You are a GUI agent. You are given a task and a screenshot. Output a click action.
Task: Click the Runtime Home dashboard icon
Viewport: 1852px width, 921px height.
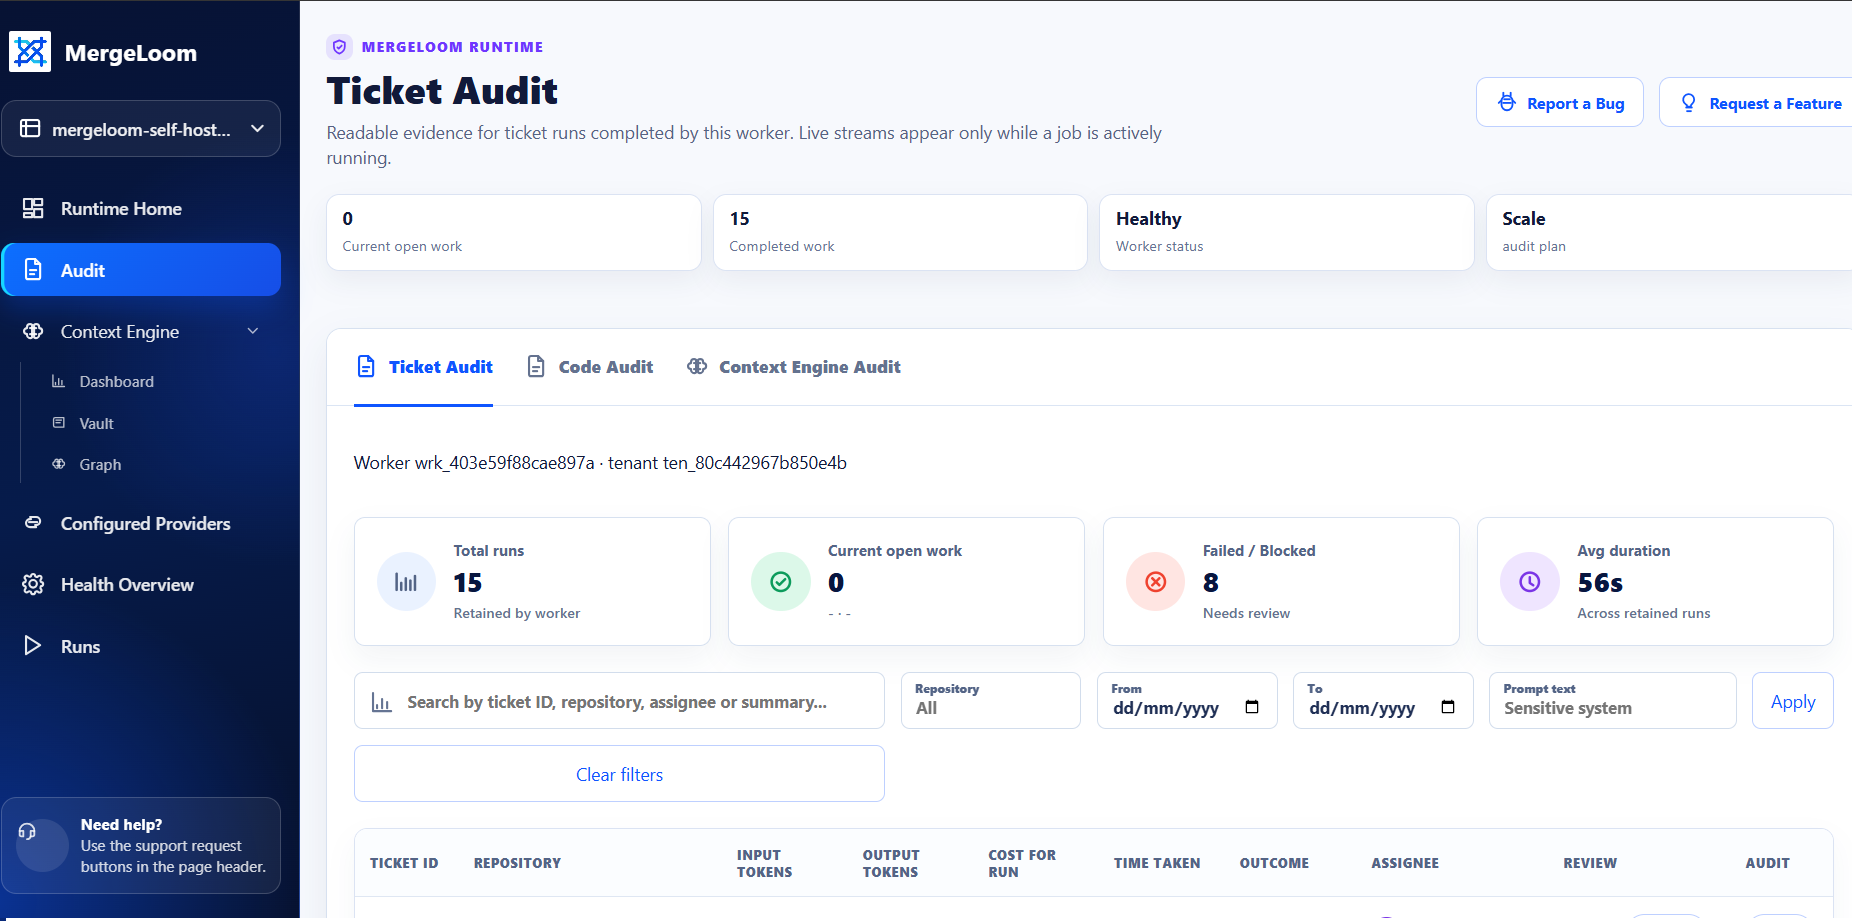click(33, 208)
